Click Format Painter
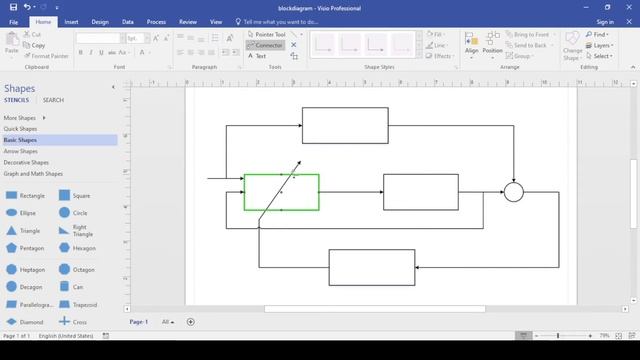 46,56
